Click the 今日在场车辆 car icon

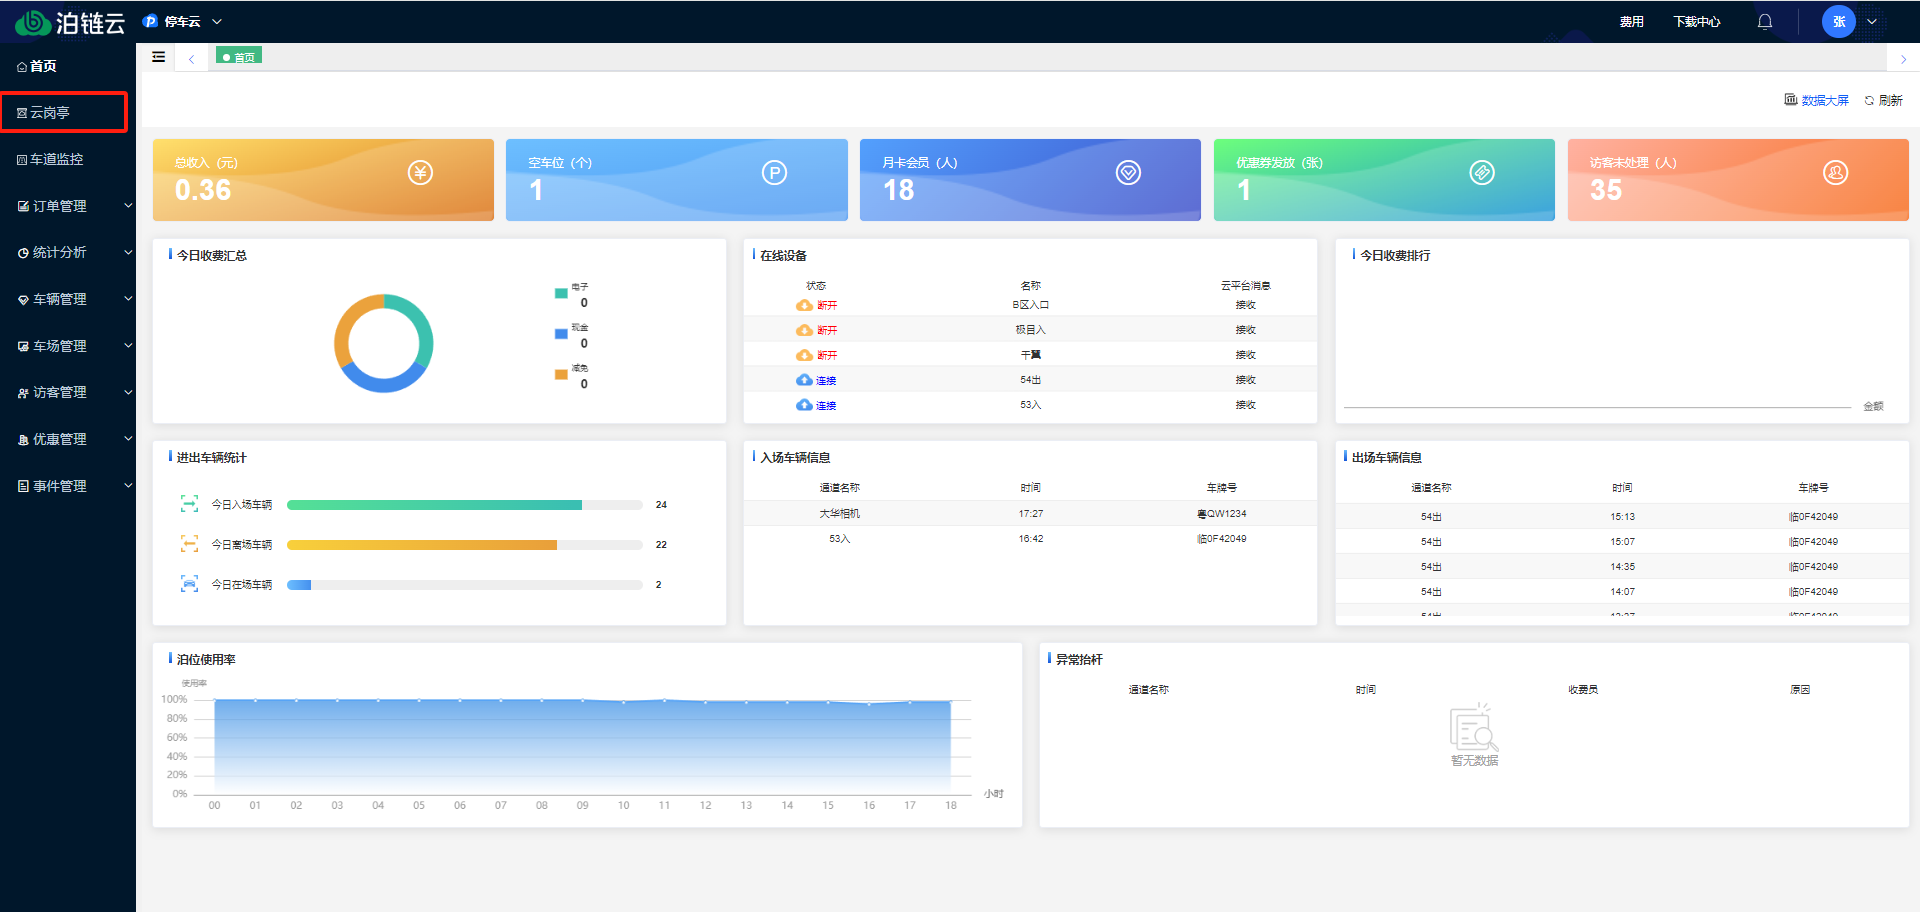[x=189, y=584]
